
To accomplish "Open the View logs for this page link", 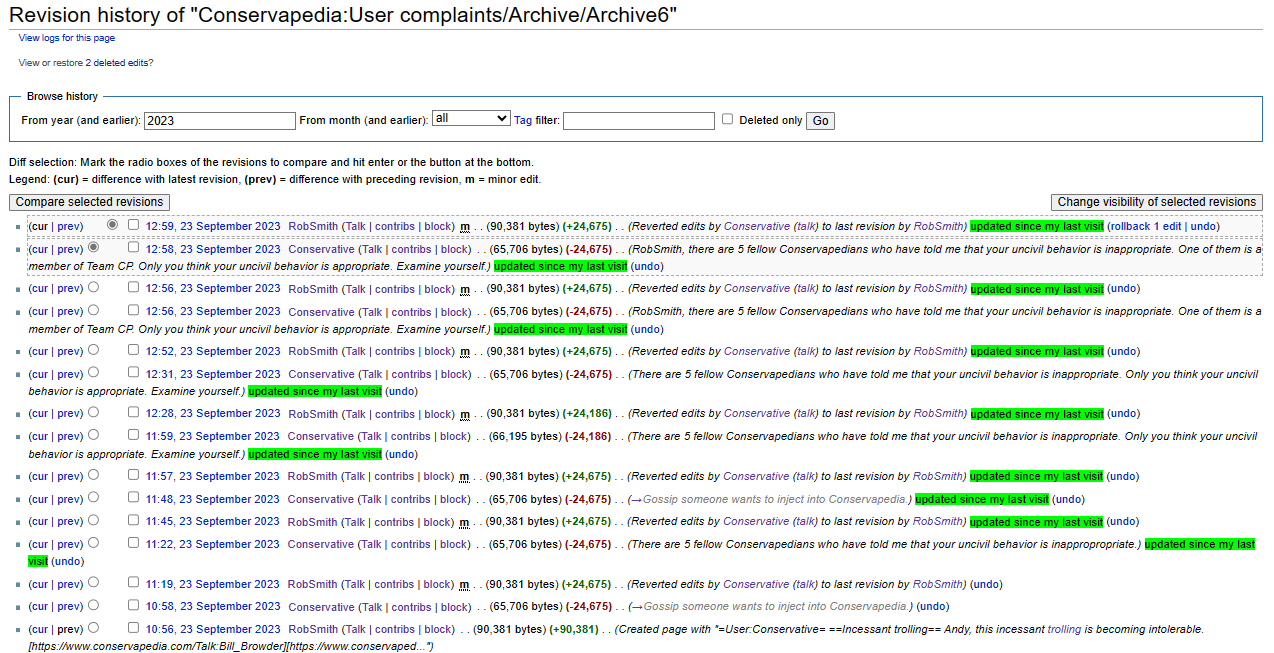I will 67,38.
